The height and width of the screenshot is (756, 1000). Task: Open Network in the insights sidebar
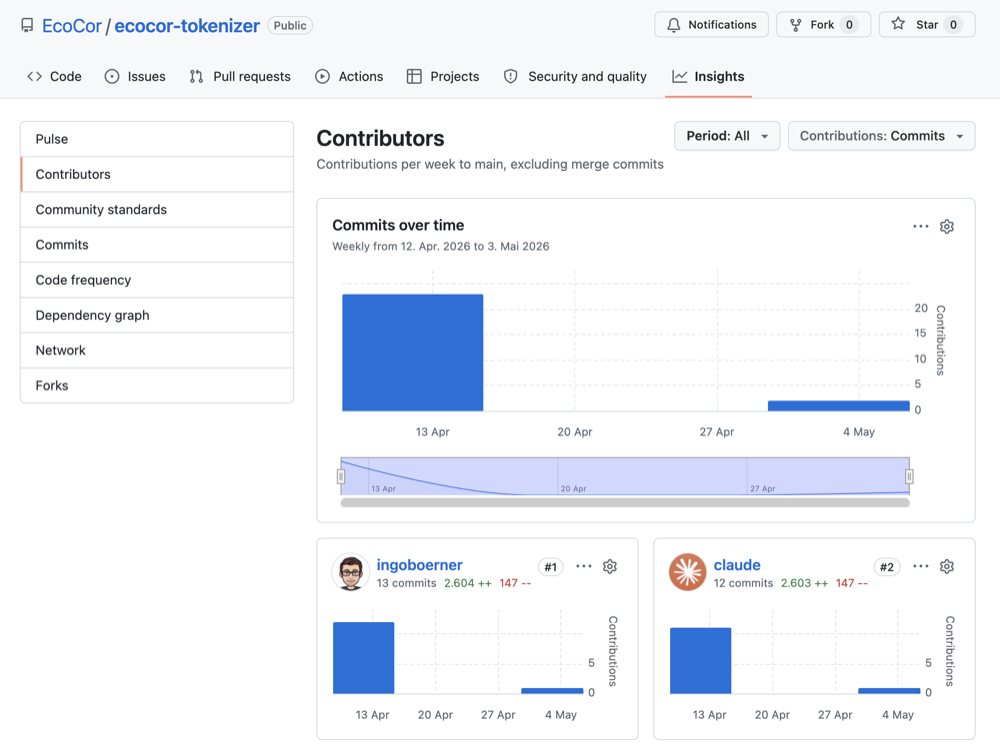pyautogui.click(x=157, y=350)
